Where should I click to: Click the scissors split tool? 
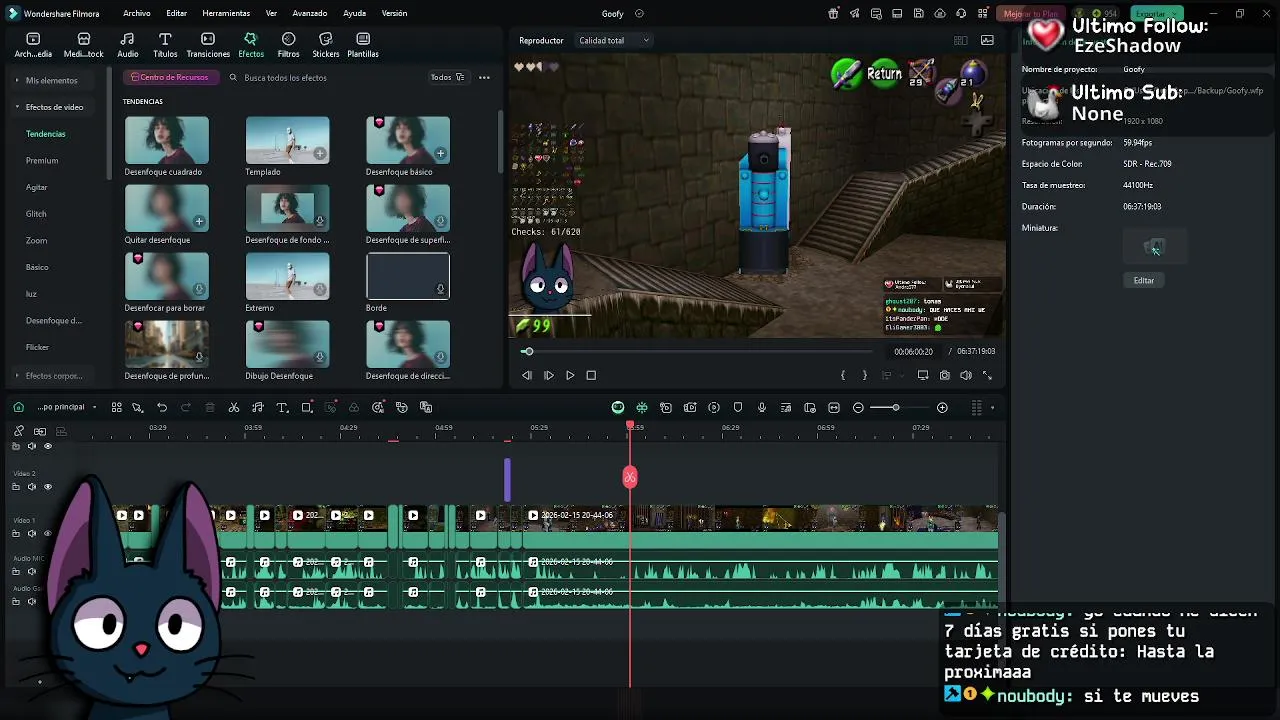[234, 407]
